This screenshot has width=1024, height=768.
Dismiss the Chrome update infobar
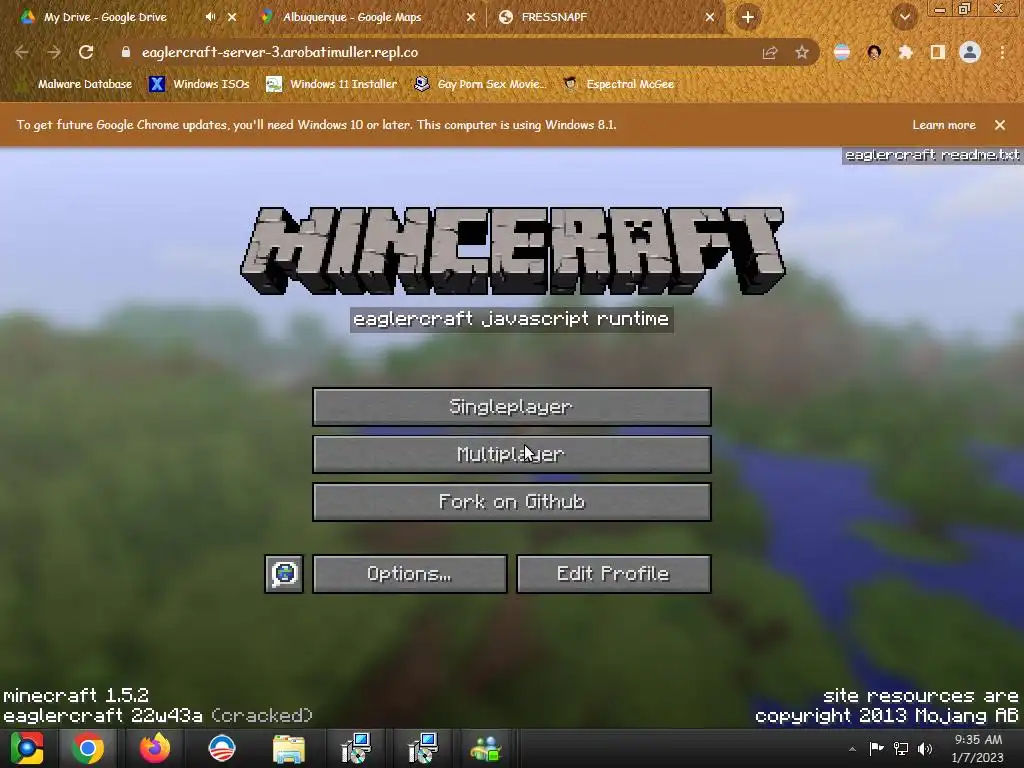pos(1000,125)
